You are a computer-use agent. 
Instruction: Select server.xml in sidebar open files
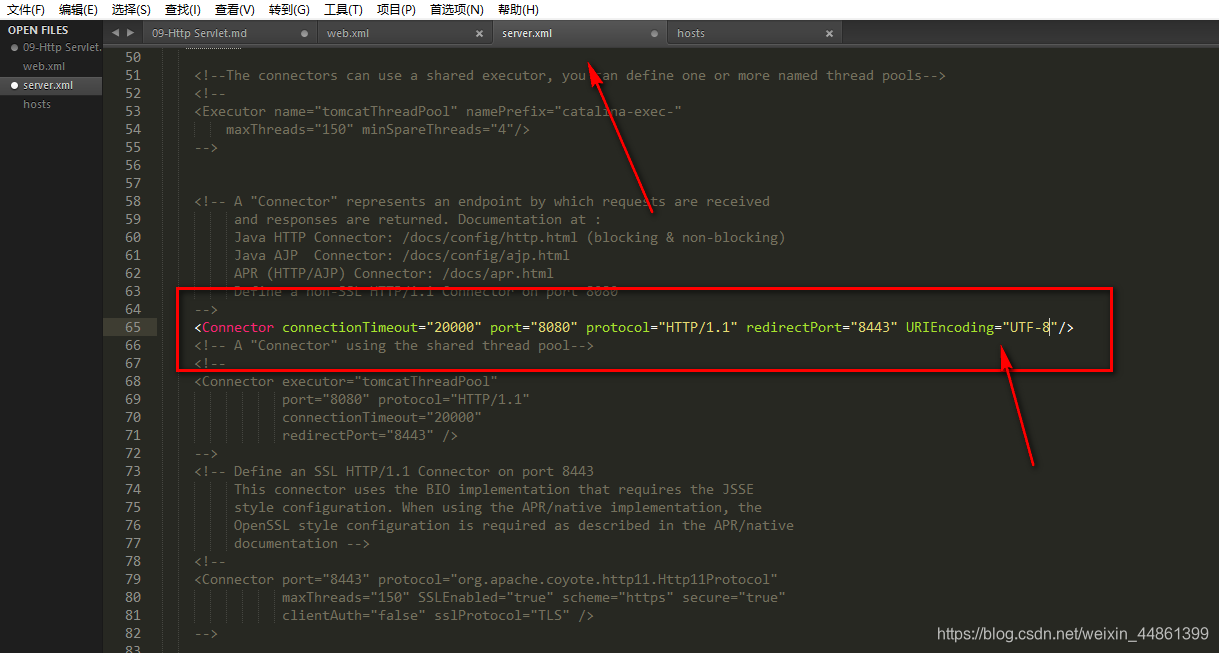(48, 85)
